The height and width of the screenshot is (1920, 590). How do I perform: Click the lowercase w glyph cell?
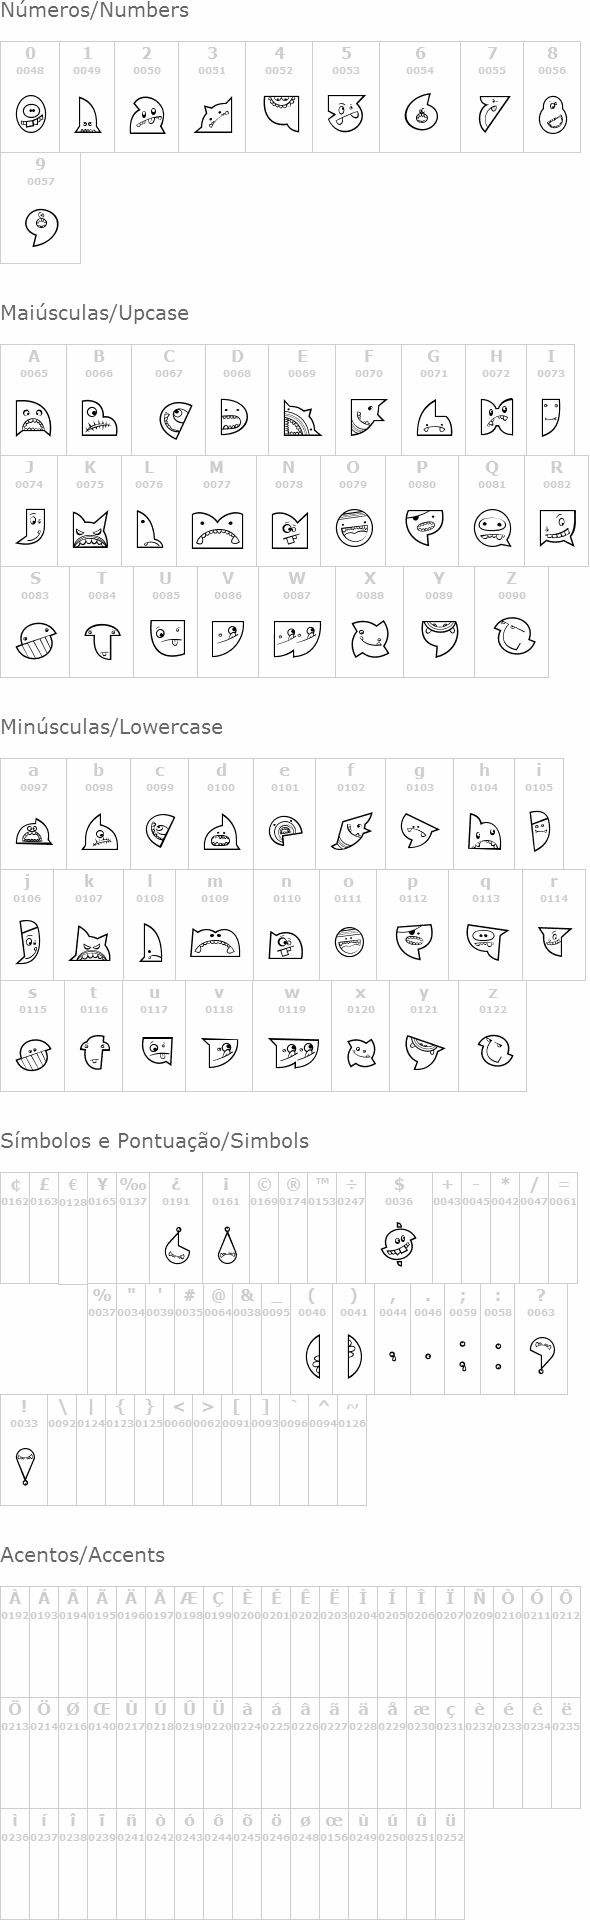292,1036
